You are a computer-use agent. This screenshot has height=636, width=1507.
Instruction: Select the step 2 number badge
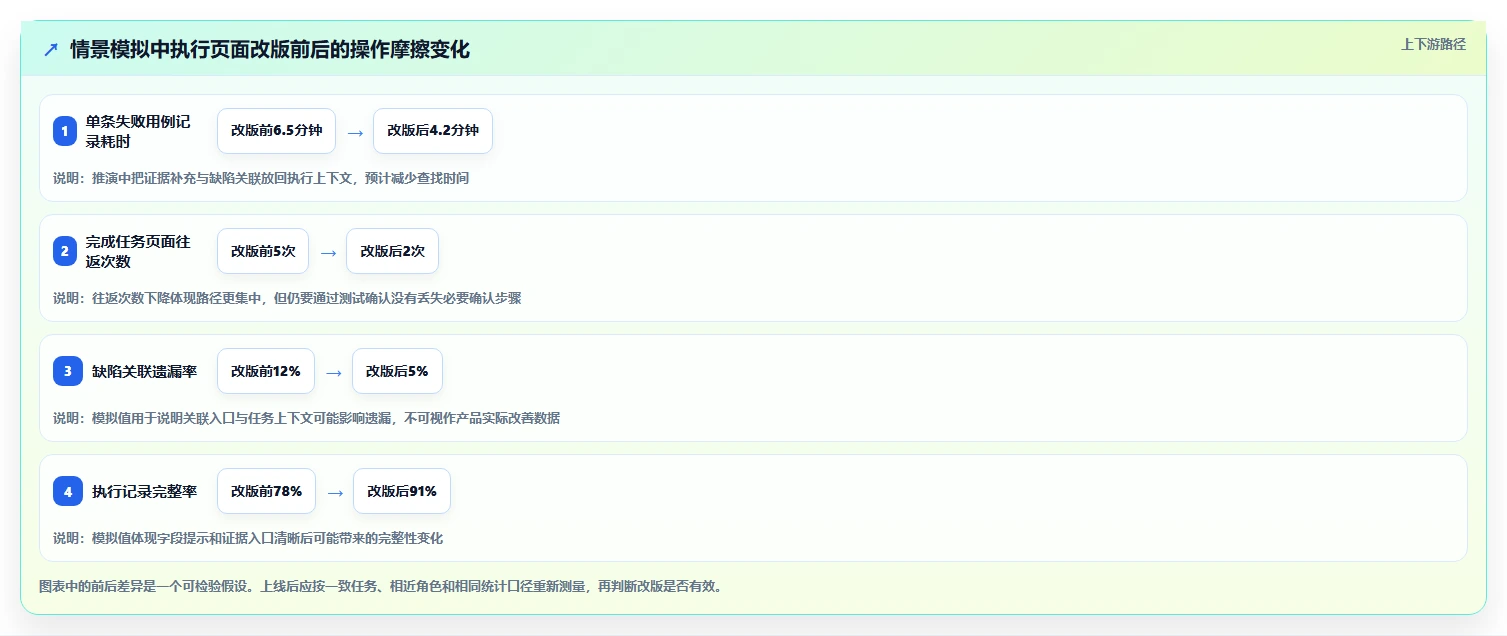click(x=65, y=251)
